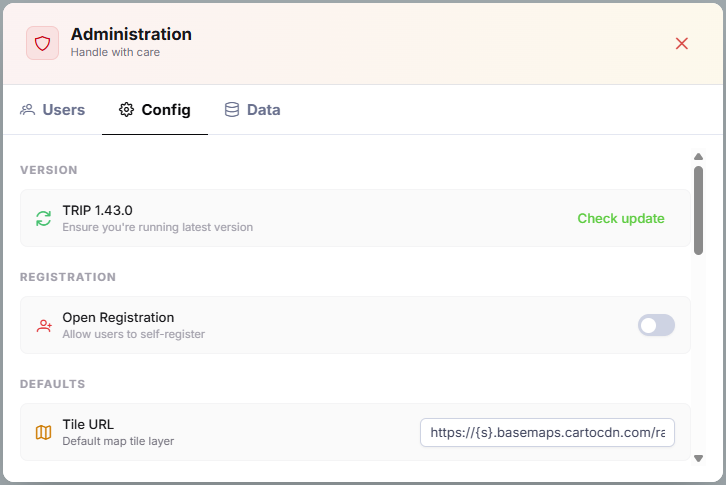
Task: Click the green refresh icon beside TRIP version
Action: click(x=43, y=218)
